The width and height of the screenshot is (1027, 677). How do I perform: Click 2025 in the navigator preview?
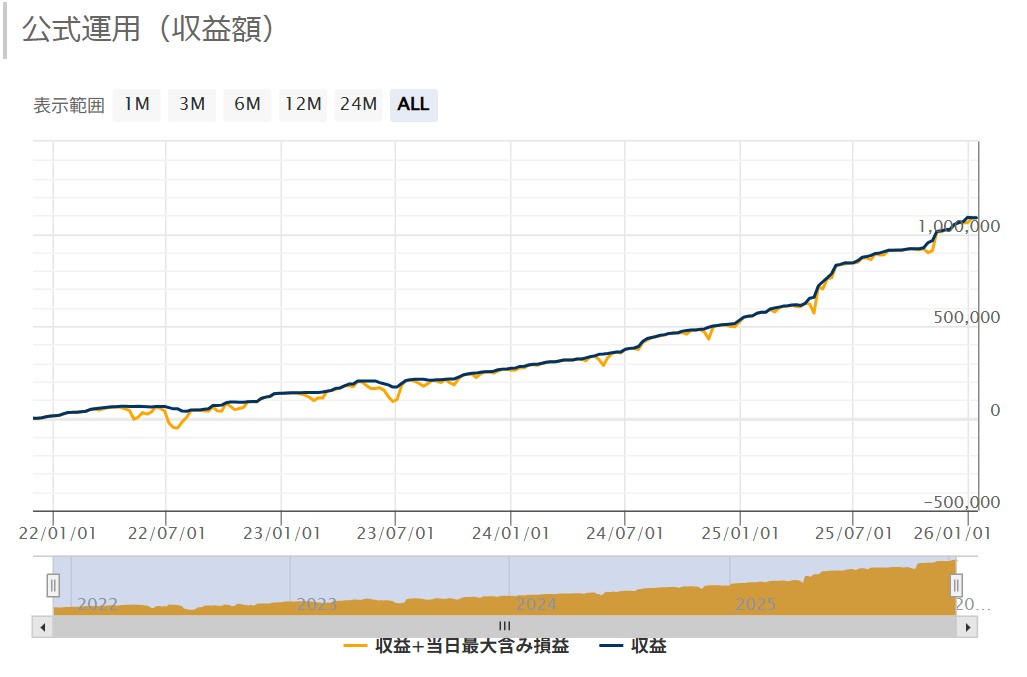755,604
